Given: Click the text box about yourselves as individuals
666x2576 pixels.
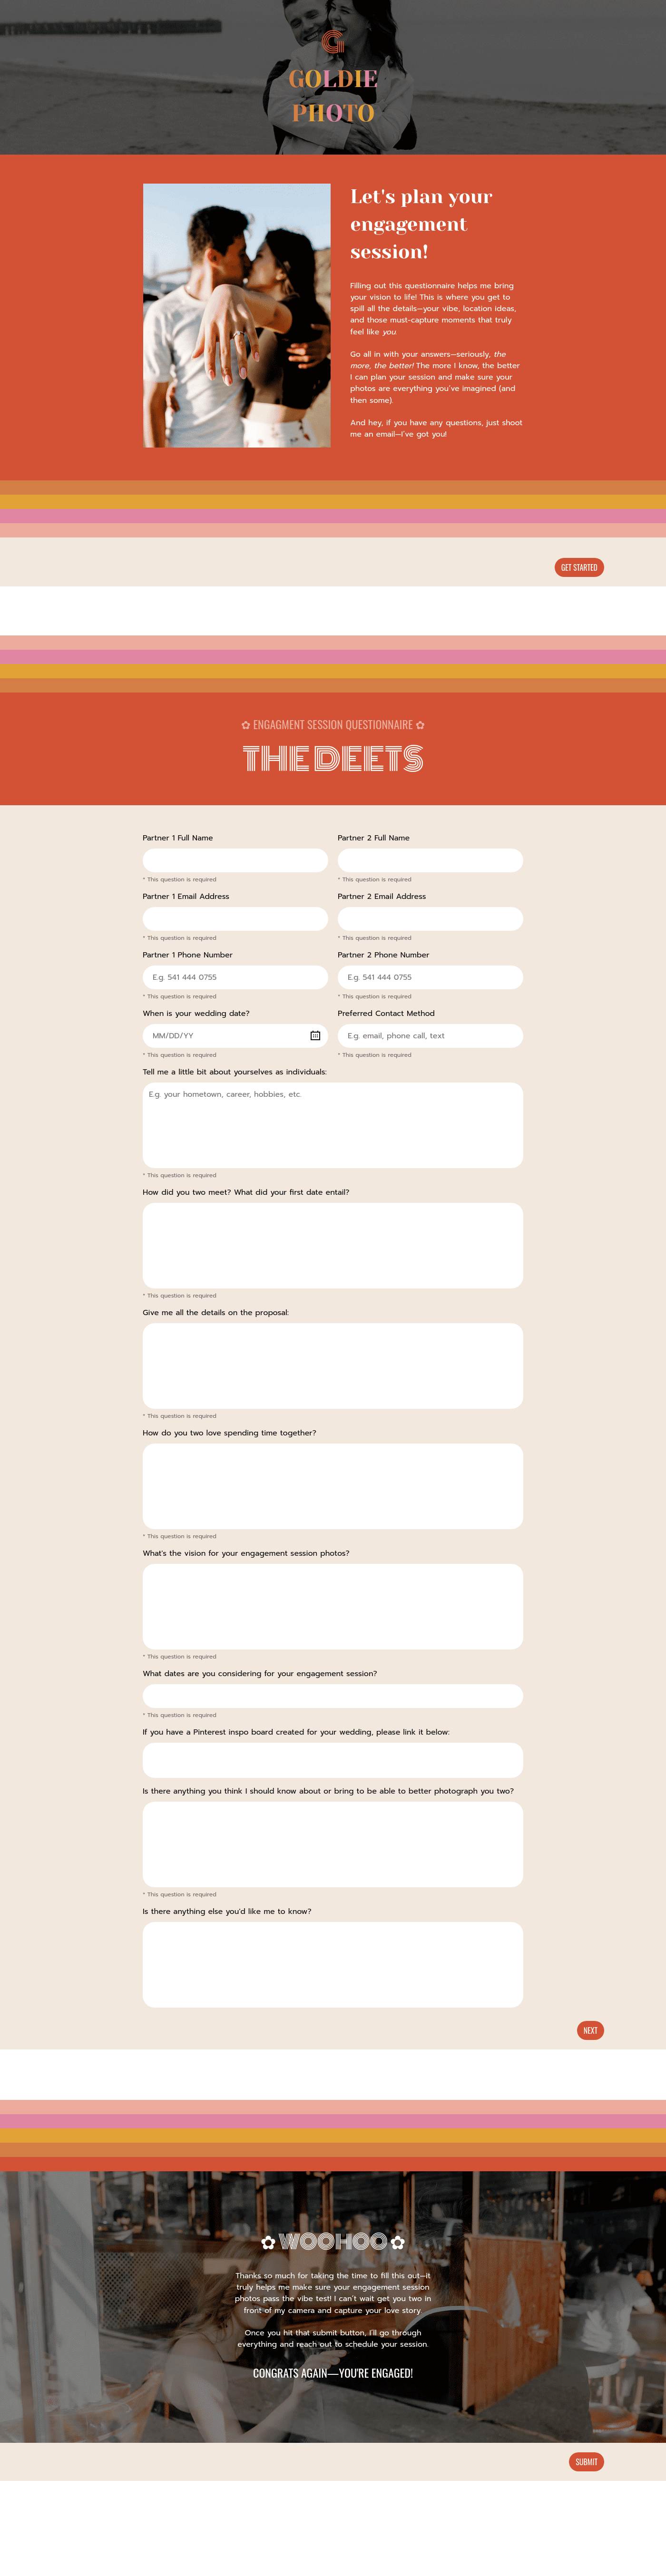Looking at the screenshot, I should click(333, 1124).
